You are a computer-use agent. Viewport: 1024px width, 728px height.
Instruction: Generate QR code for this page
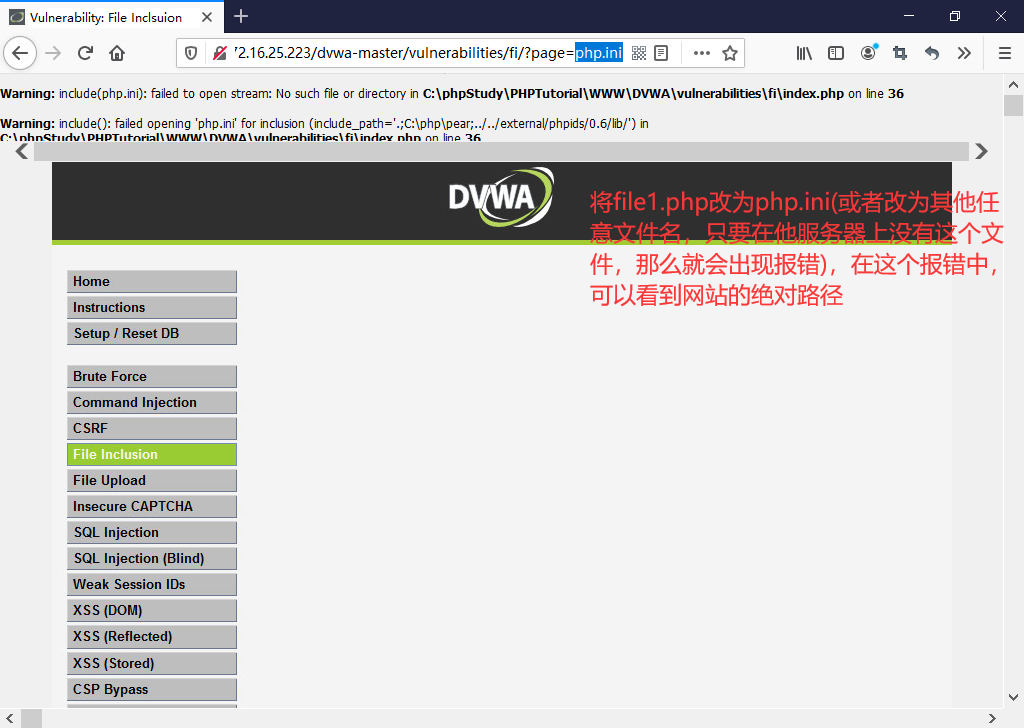(639, 53)
